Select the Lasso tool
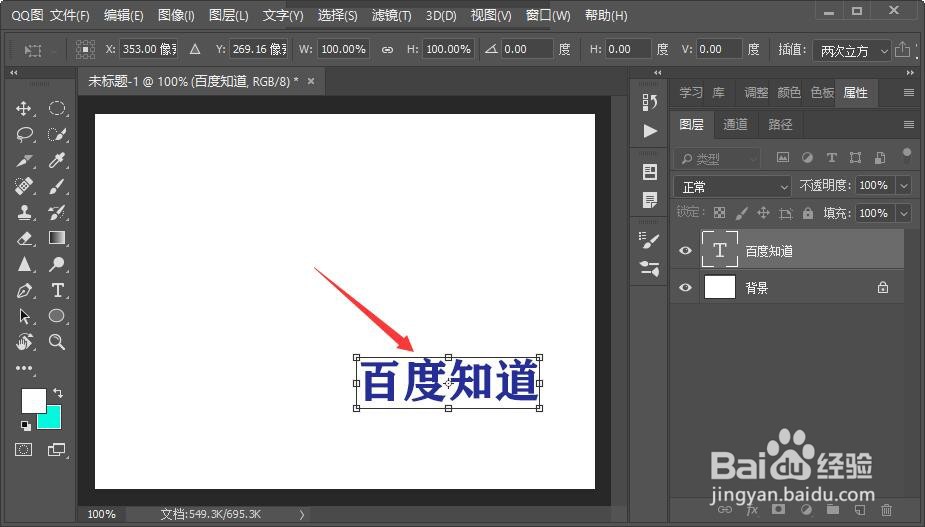Viewport: 925px width, 527px height. [24, 135]
